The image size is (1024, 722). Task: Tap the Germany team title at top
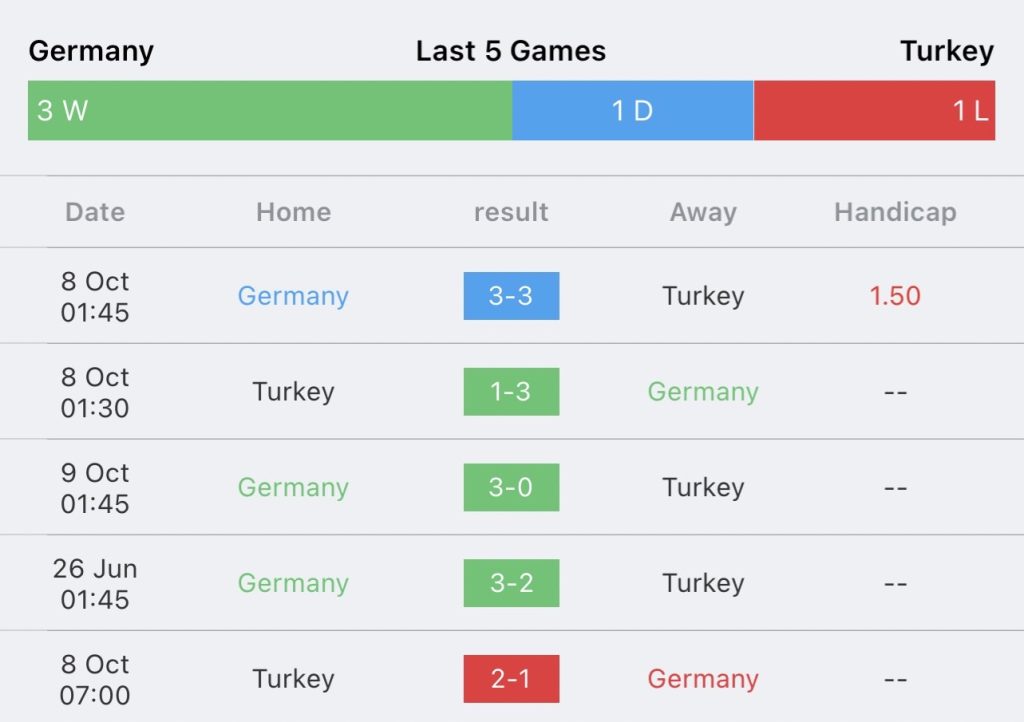[x=91, y=51]
